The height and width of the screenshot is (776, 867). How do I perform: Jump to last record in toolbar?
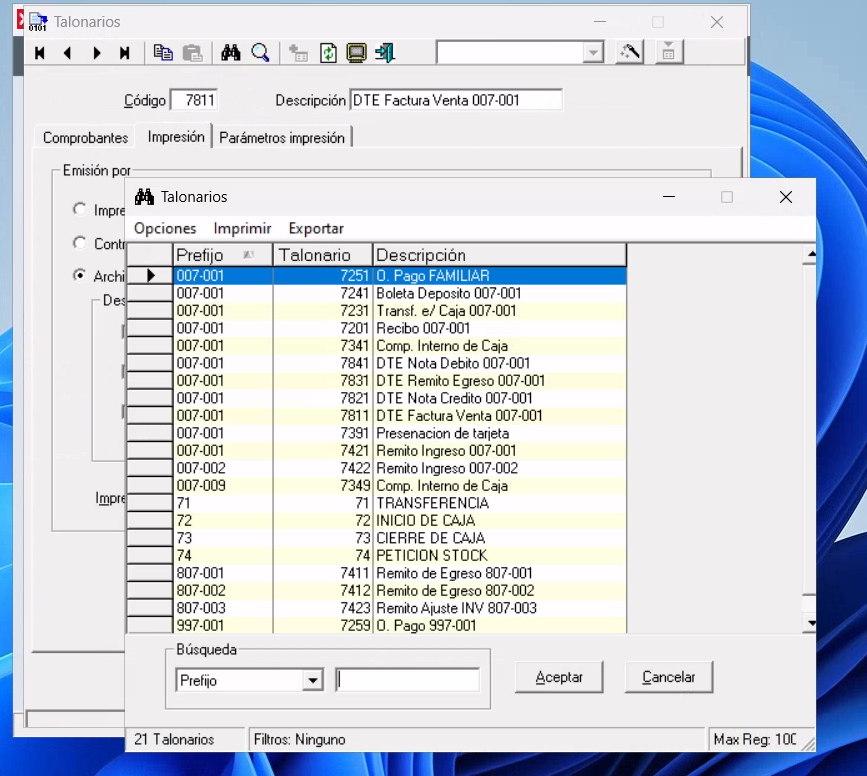tap(125, 53)
